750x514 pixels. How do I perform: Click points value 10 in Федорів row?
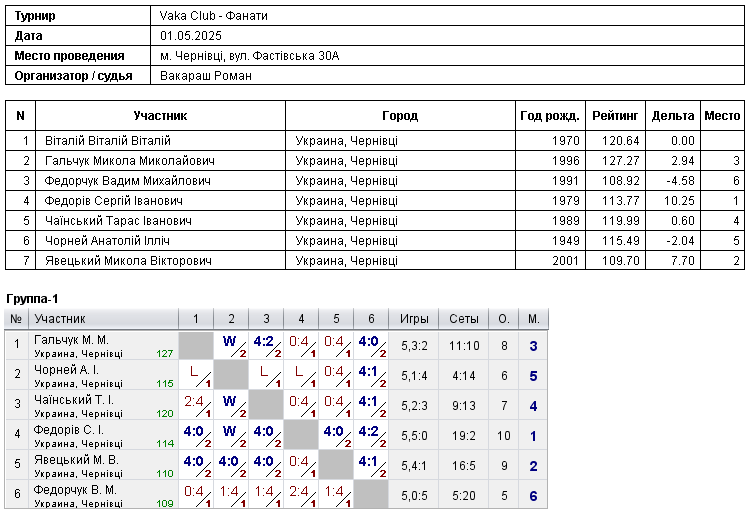[x=504, y=436]
